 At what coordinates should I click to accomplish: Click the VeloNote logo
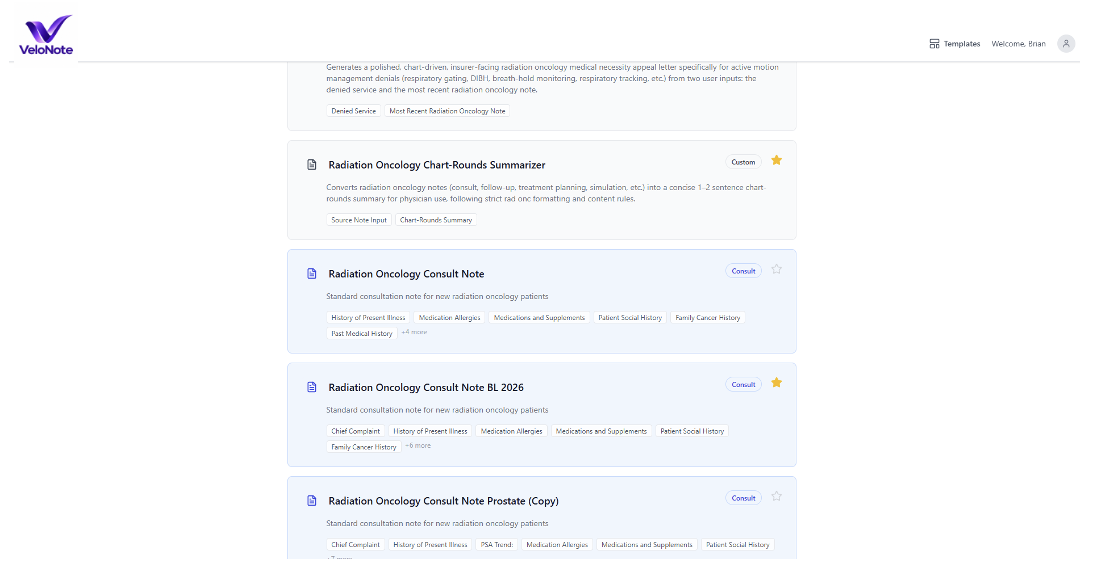point(46,35)
